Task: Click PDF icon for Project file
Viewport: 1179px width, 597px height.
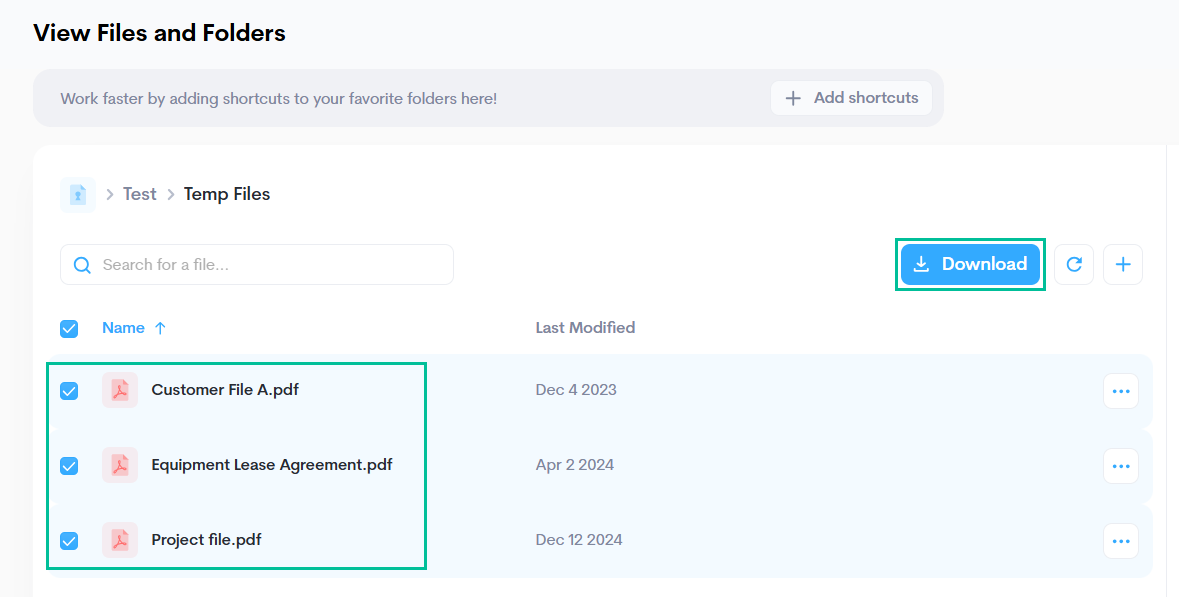Action: [120, 540]
